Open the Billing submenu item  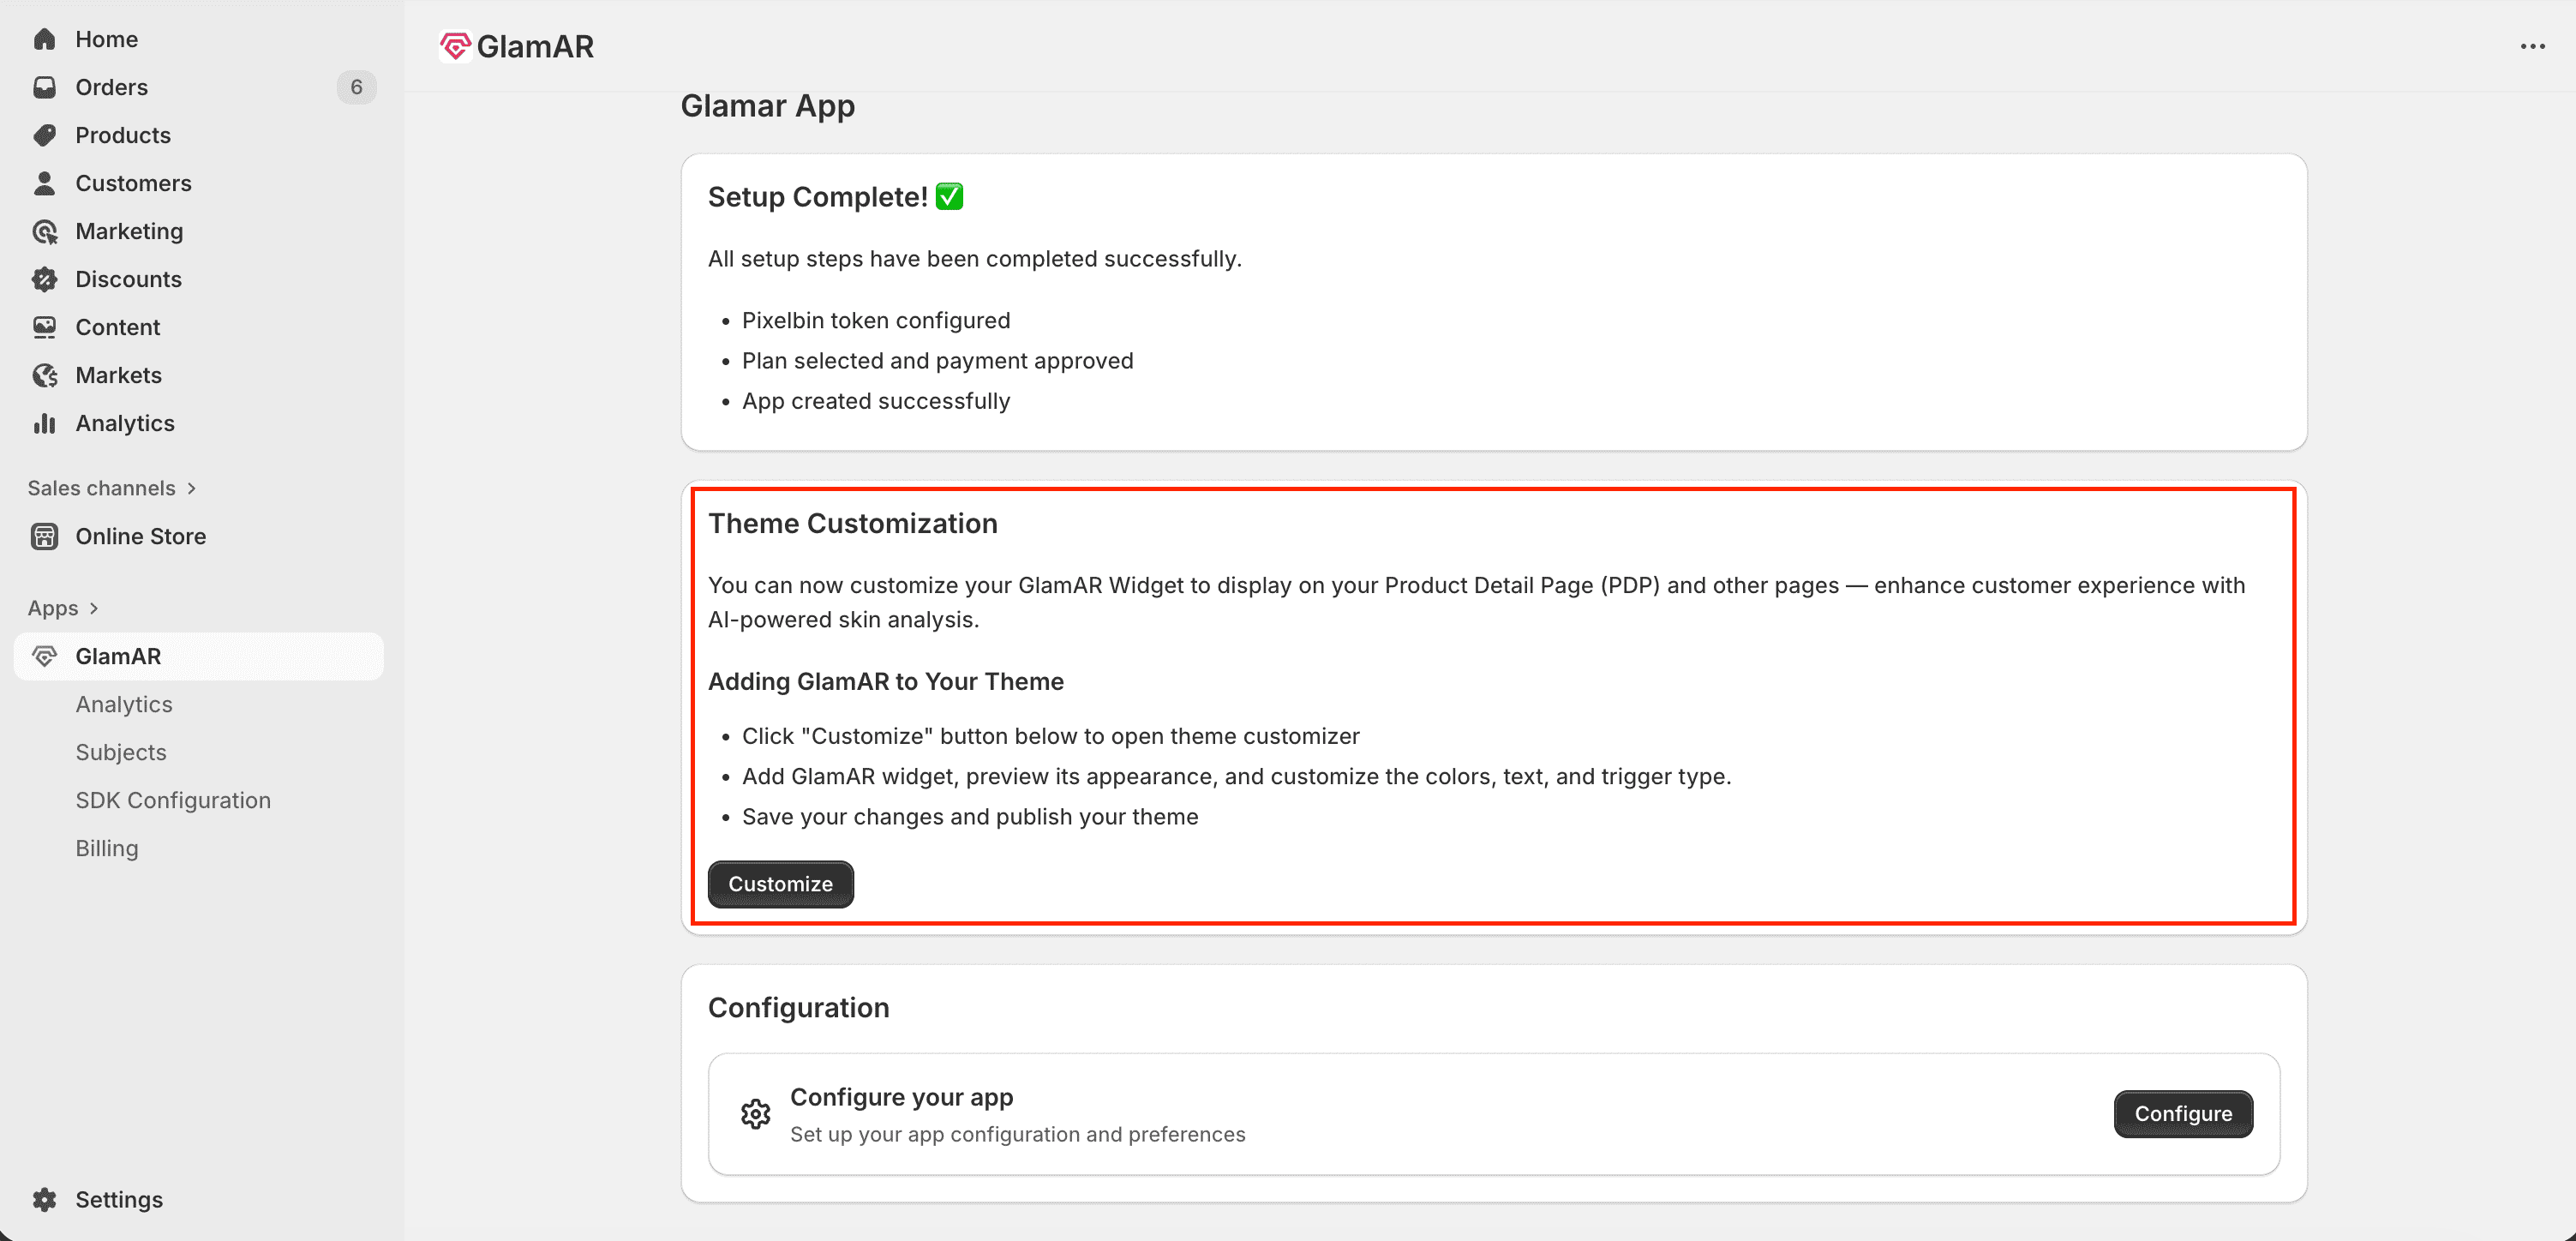(107, 848)
